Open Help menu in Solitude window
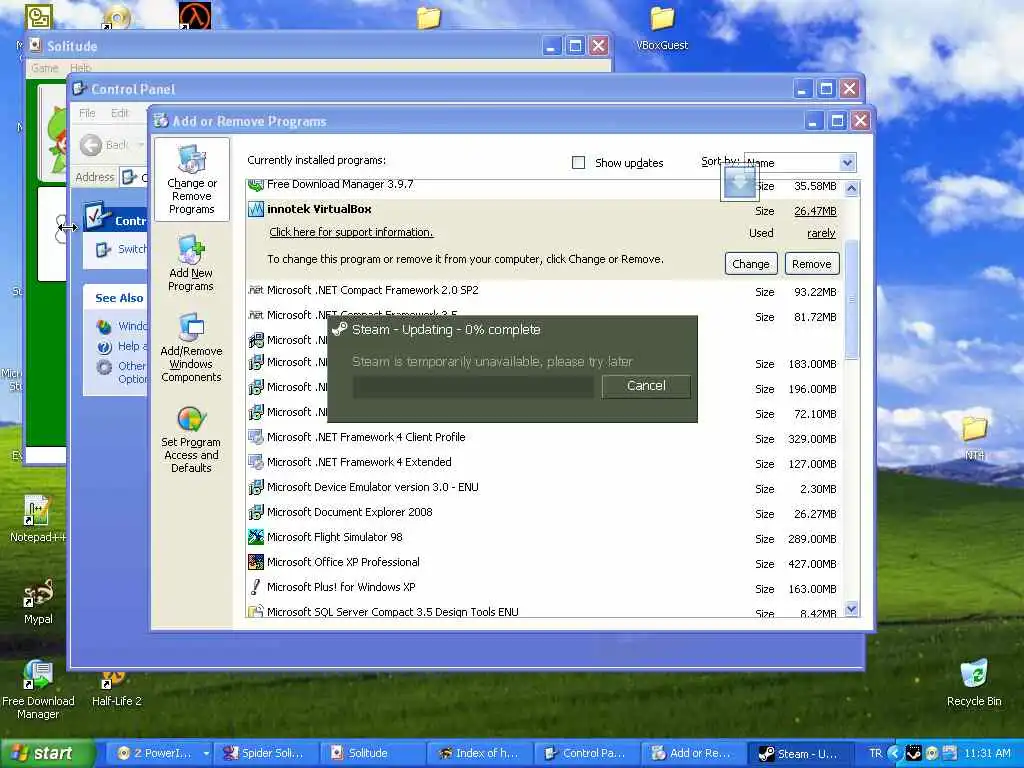This screenshot has width=1024, height=768. pos(81,68)
